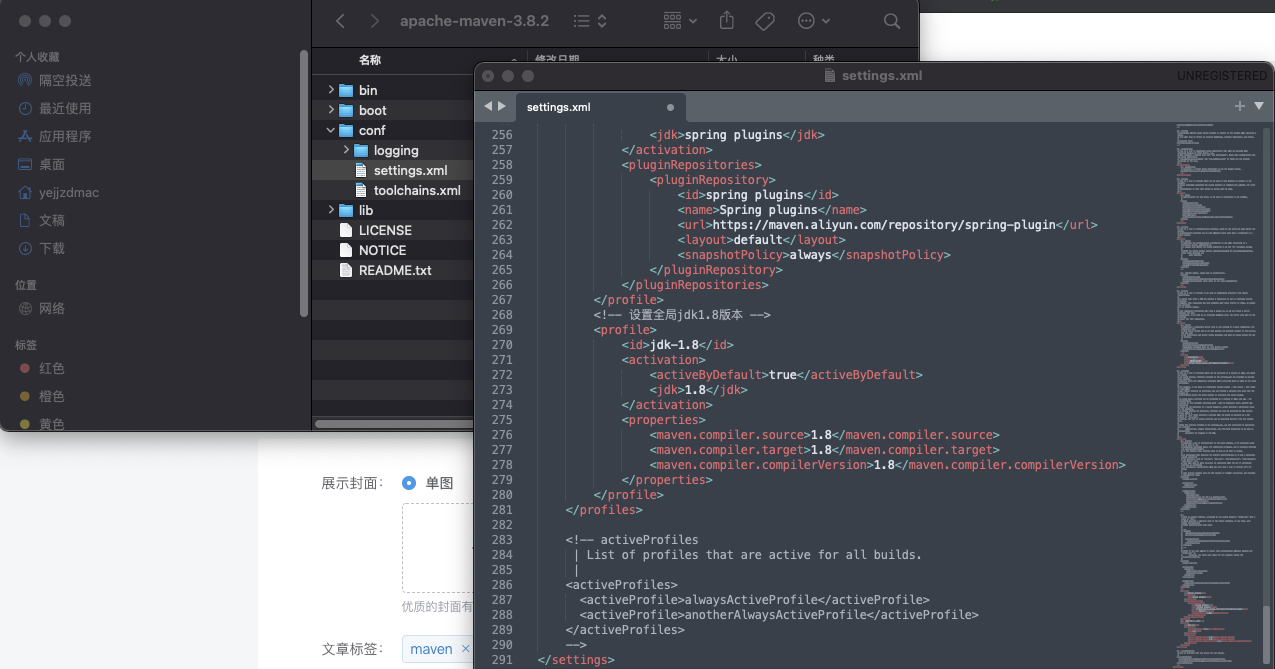Expand the lib folder
The image size is (1275, 669).
pos(331,210)
